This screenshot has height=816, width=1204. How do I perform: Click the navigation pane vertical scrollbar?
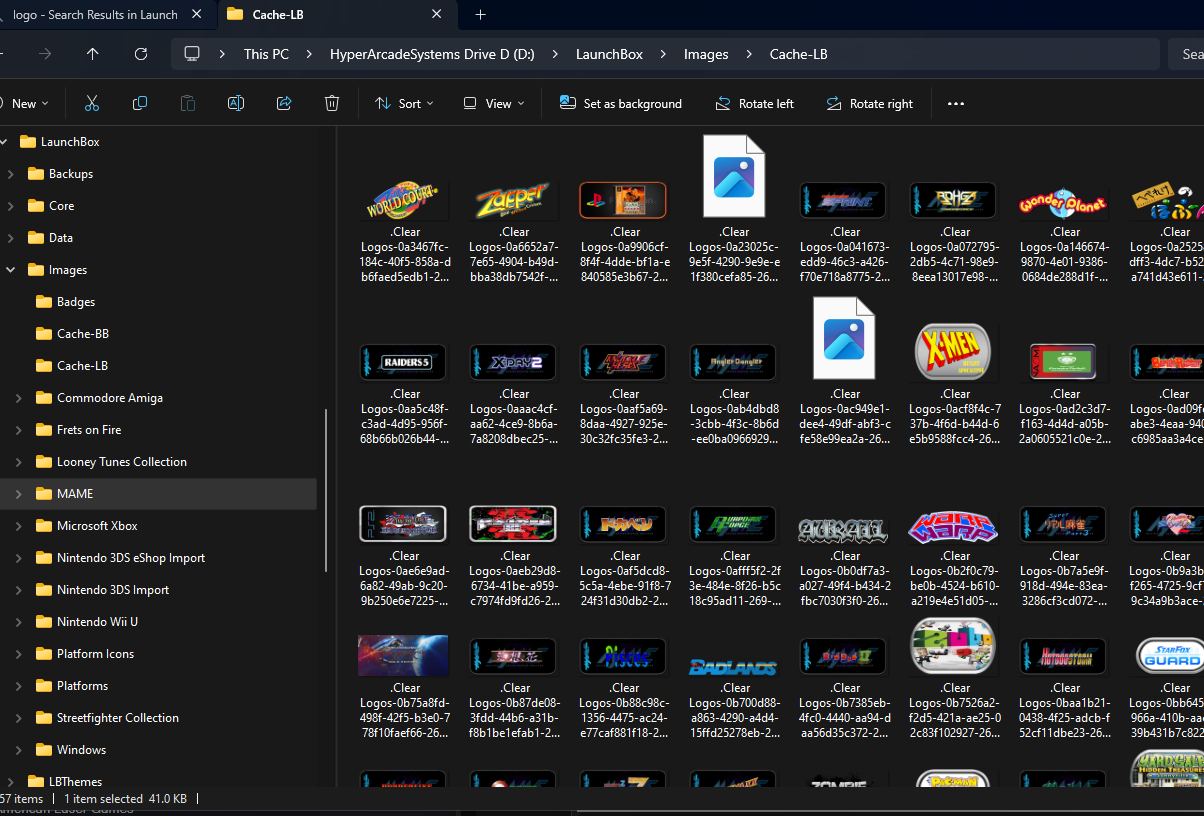[326, 491]
